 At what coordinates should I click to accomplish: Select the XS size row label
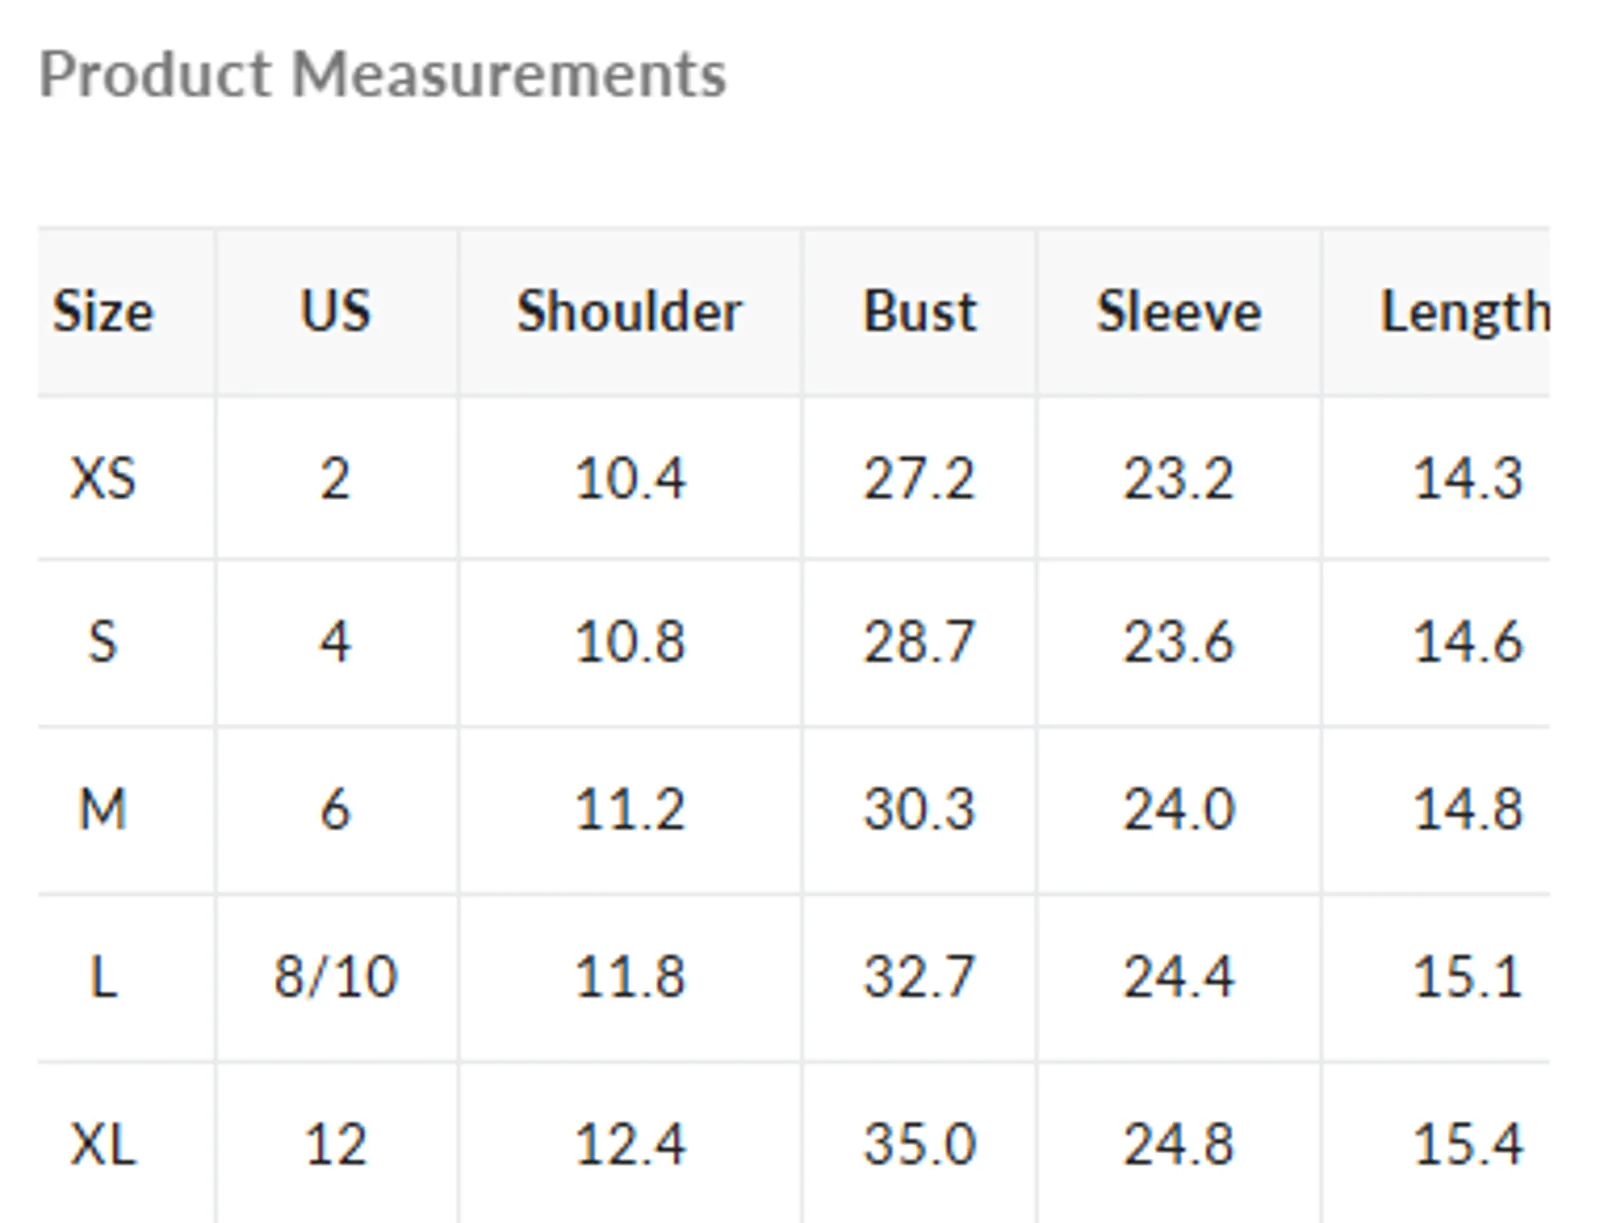103,478
